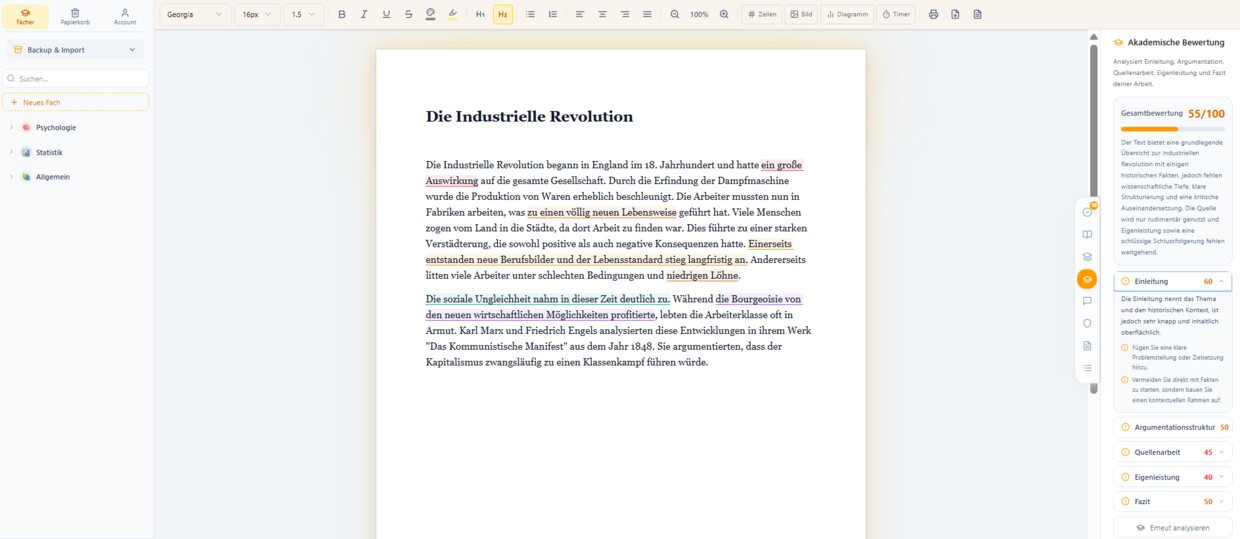Open the shield icon in the side rail

pyautogui.click(x=1087, y=323)
